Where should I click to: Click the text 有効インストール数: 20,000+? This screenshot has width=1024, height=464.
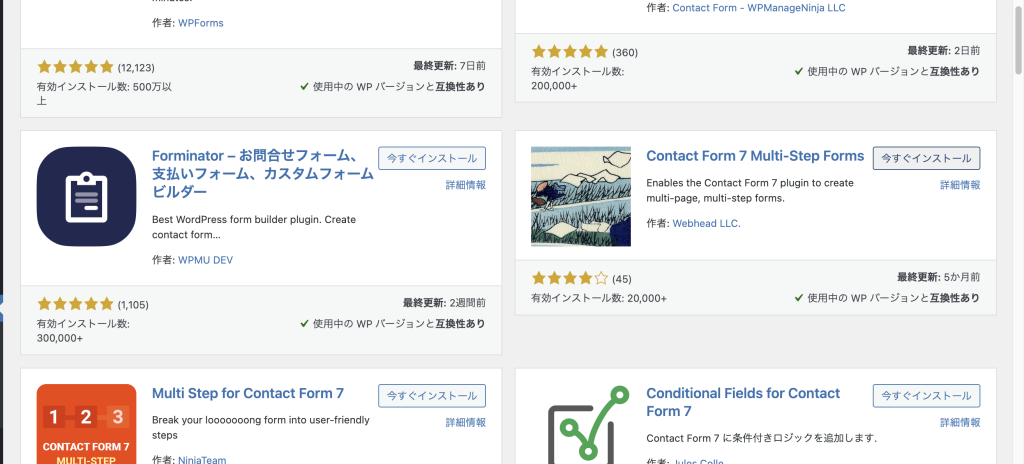pyautogui.click(x=599, y=298)
